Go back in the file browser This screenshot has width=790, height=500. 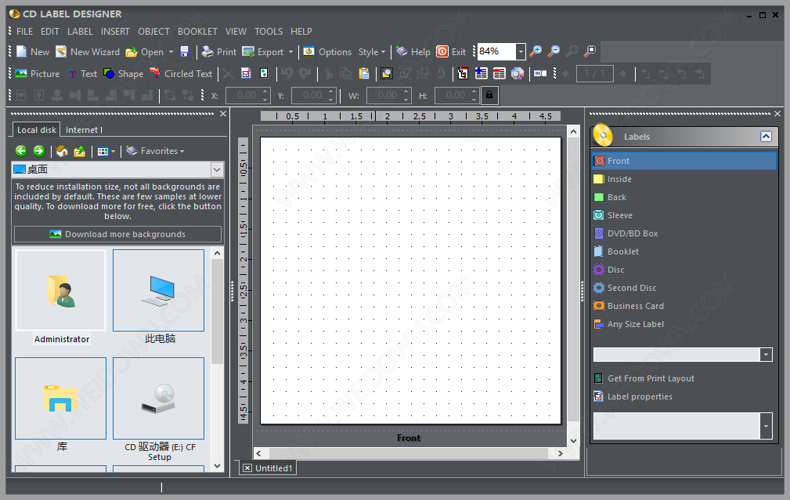(x=21, y=151)
